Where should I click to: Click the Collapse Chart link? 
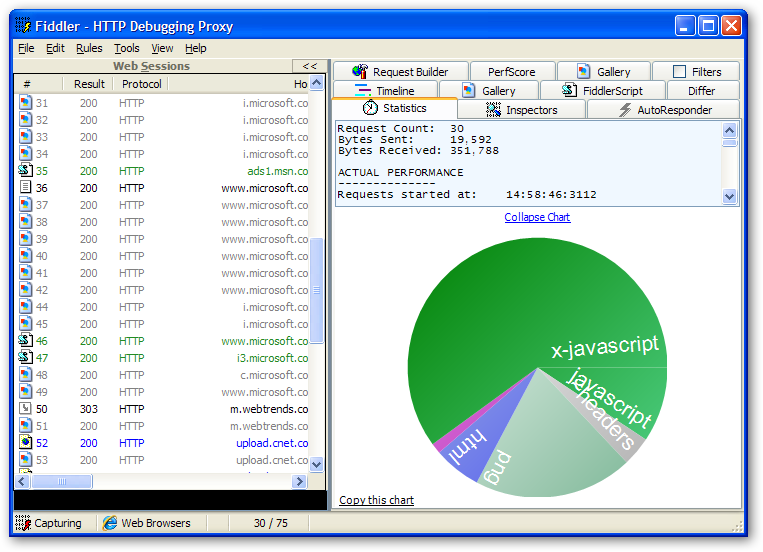click(x=537, y=217)
